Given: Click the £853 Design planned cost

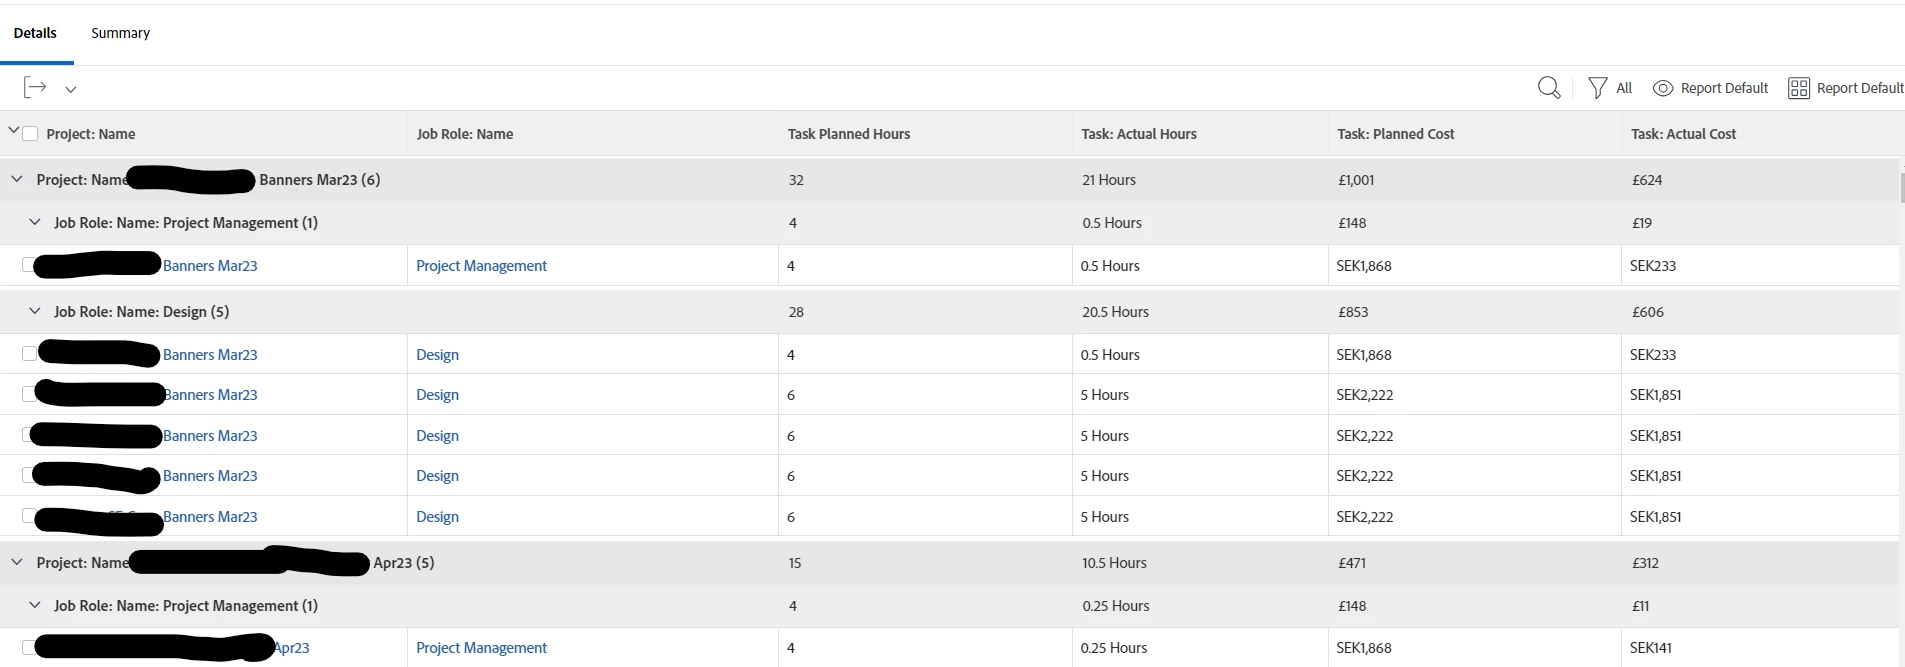Looking at the screenshot, I should (1353, 312).
